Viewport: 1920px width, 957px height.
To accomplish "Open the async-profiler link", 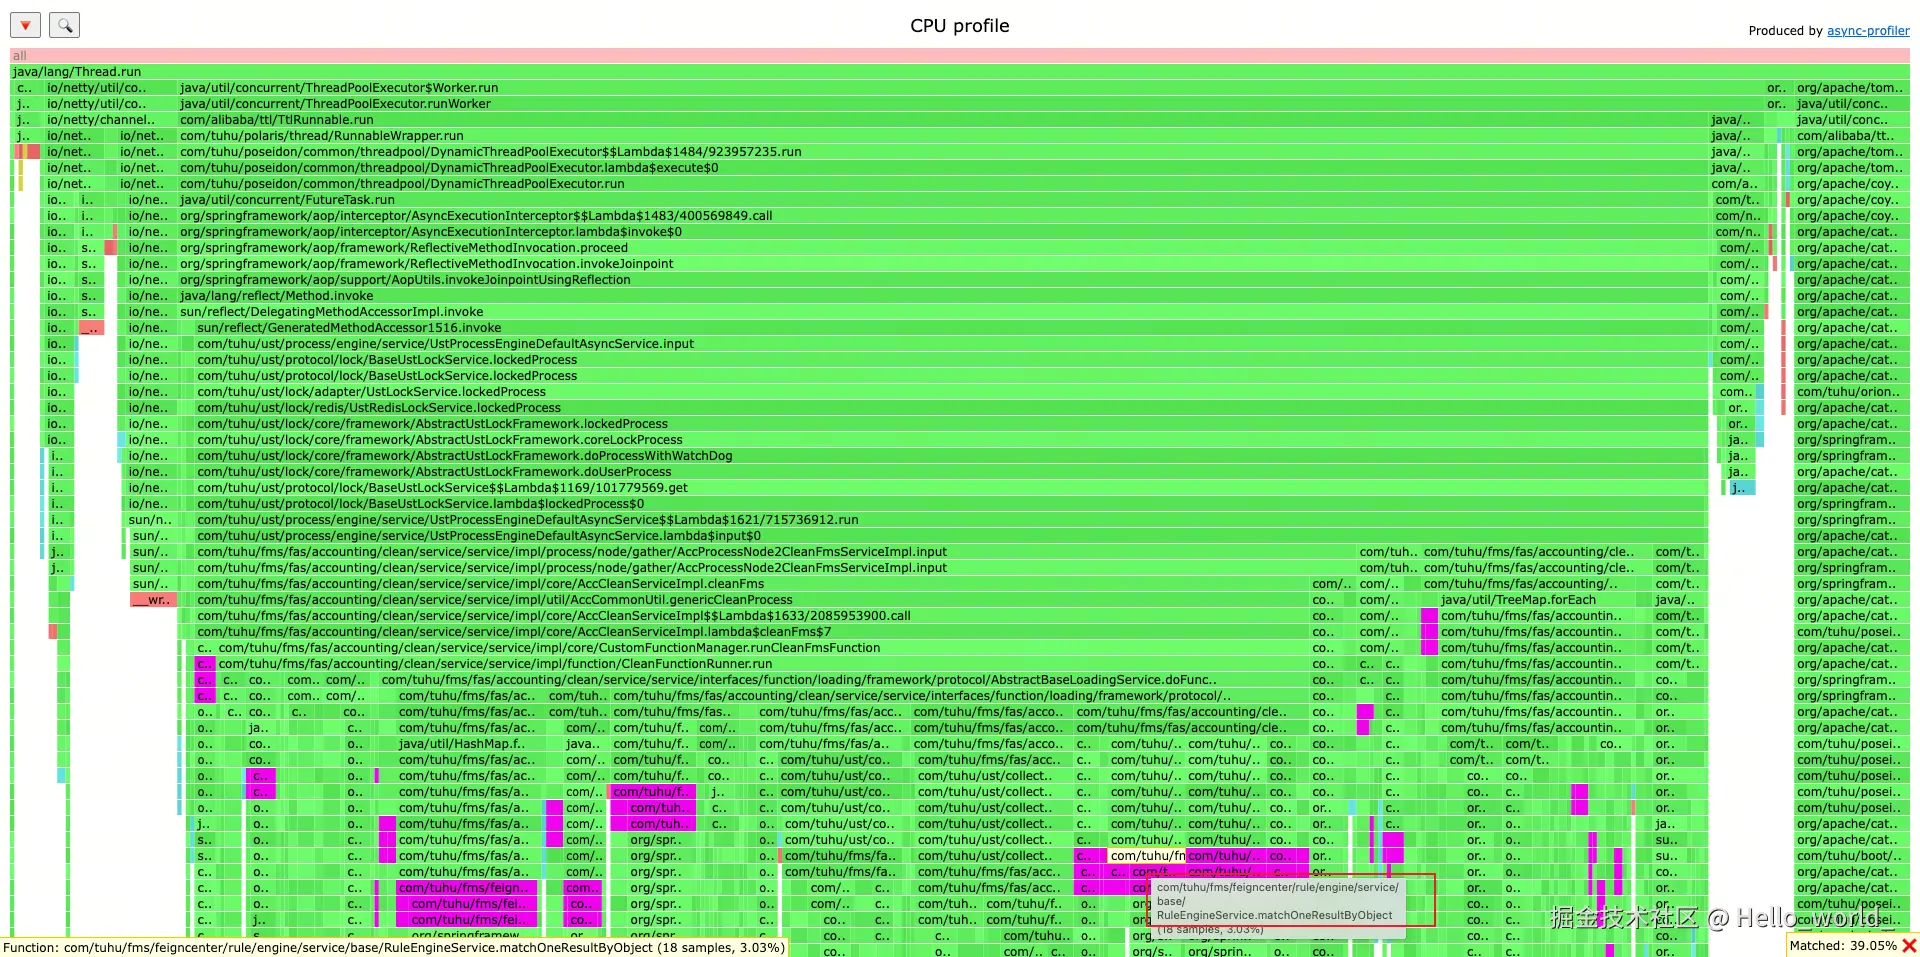I will coord(1868,31).
